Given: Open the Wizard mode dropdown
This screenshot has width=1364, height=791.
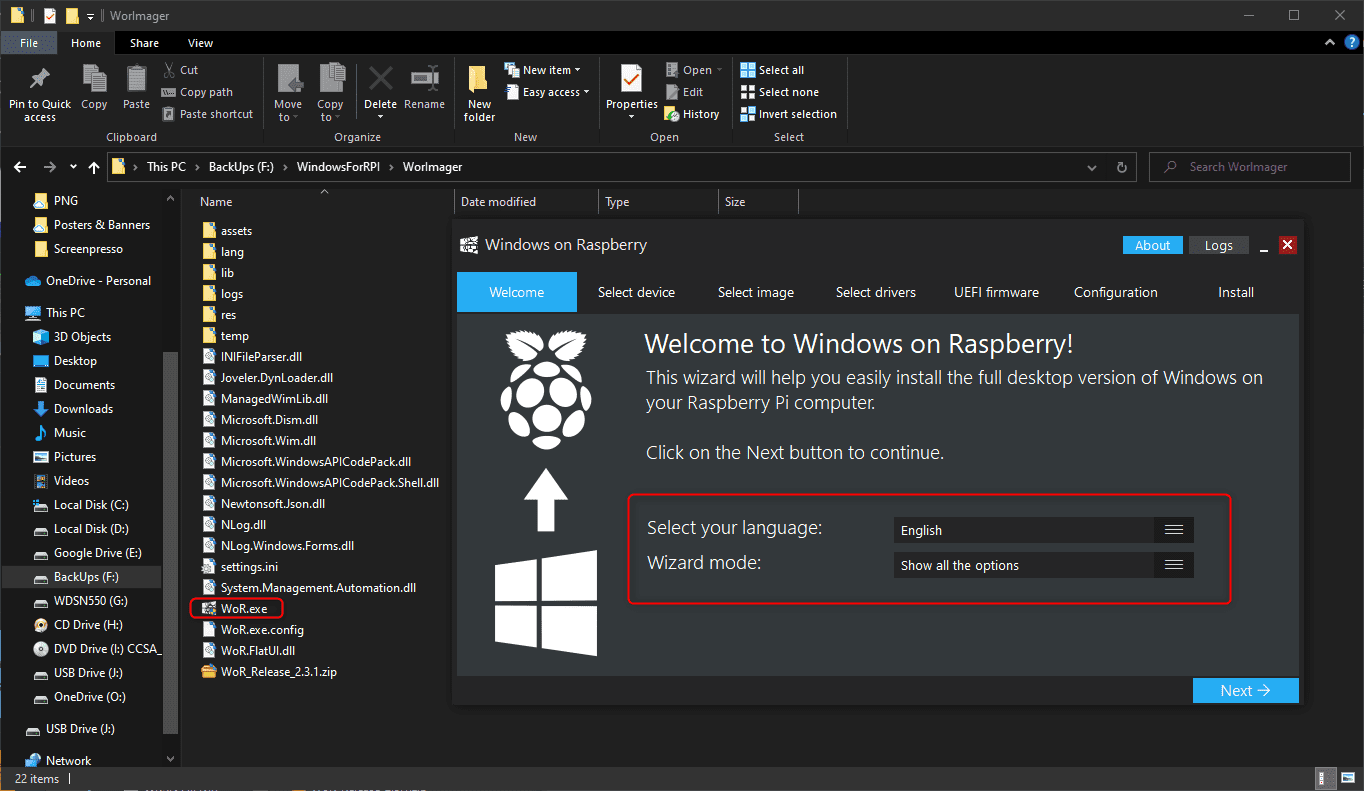Looking at the screenshot, I should point(1043,565).
